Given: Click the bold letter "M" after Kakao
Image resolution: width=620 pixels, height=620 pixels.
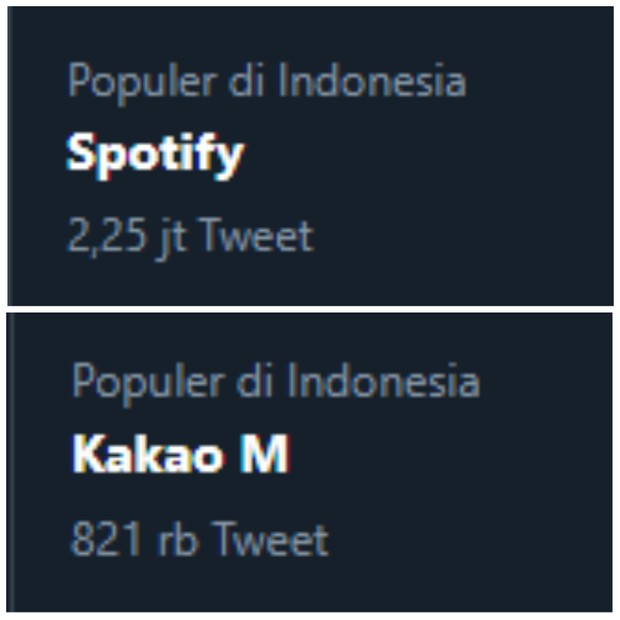Looking at the screenshot, I should click(x=264, y=456).
